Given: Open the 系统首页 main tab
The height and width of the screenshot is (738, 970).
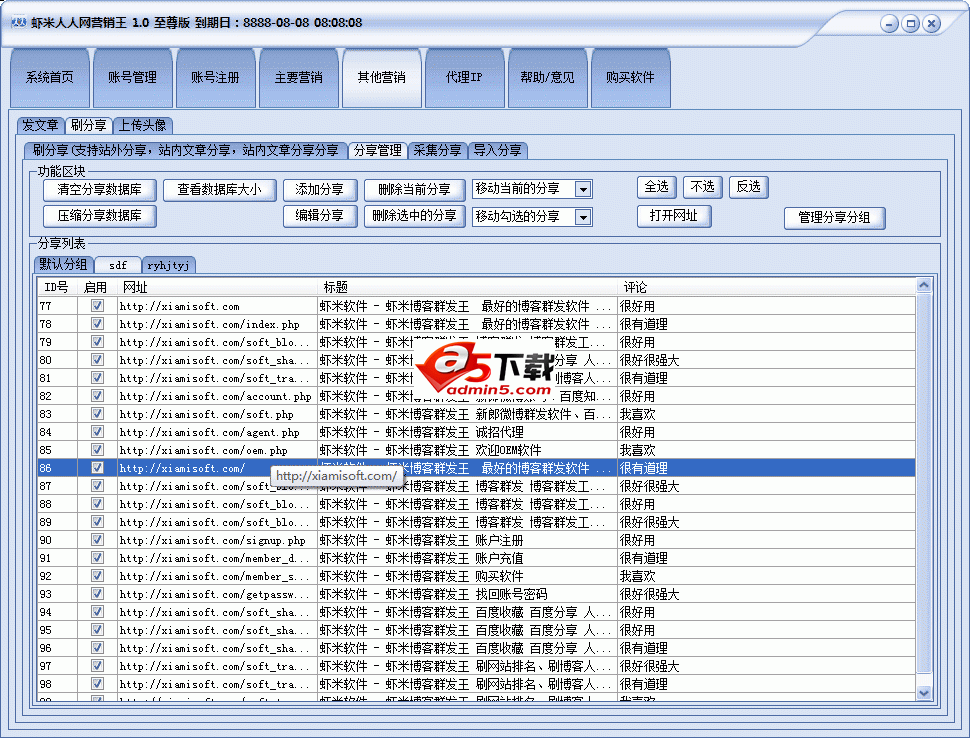Looking at the screenshot, I should click(x=49, y=77).
